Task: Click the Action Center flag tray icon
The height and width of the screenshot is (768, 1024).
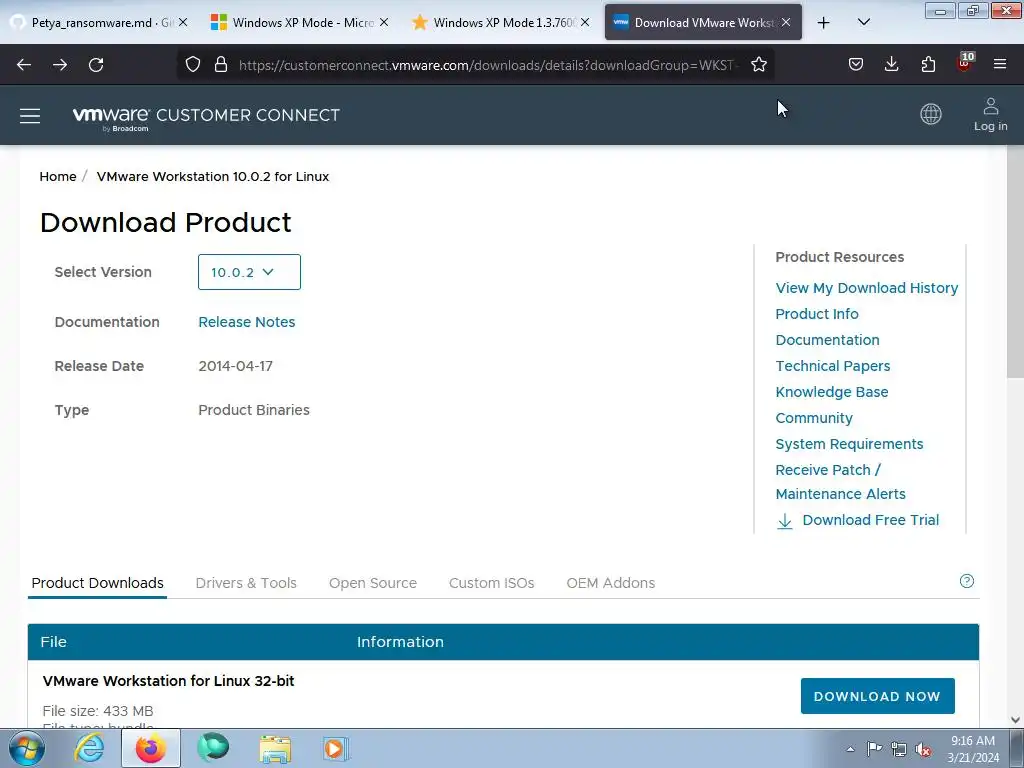Action: point(874,749)
